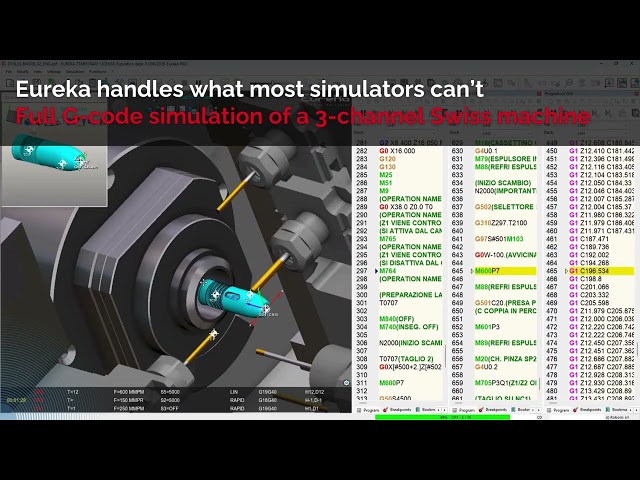Select line 286 M51
This screenshot has height=480, width=640.
point(386,183)
